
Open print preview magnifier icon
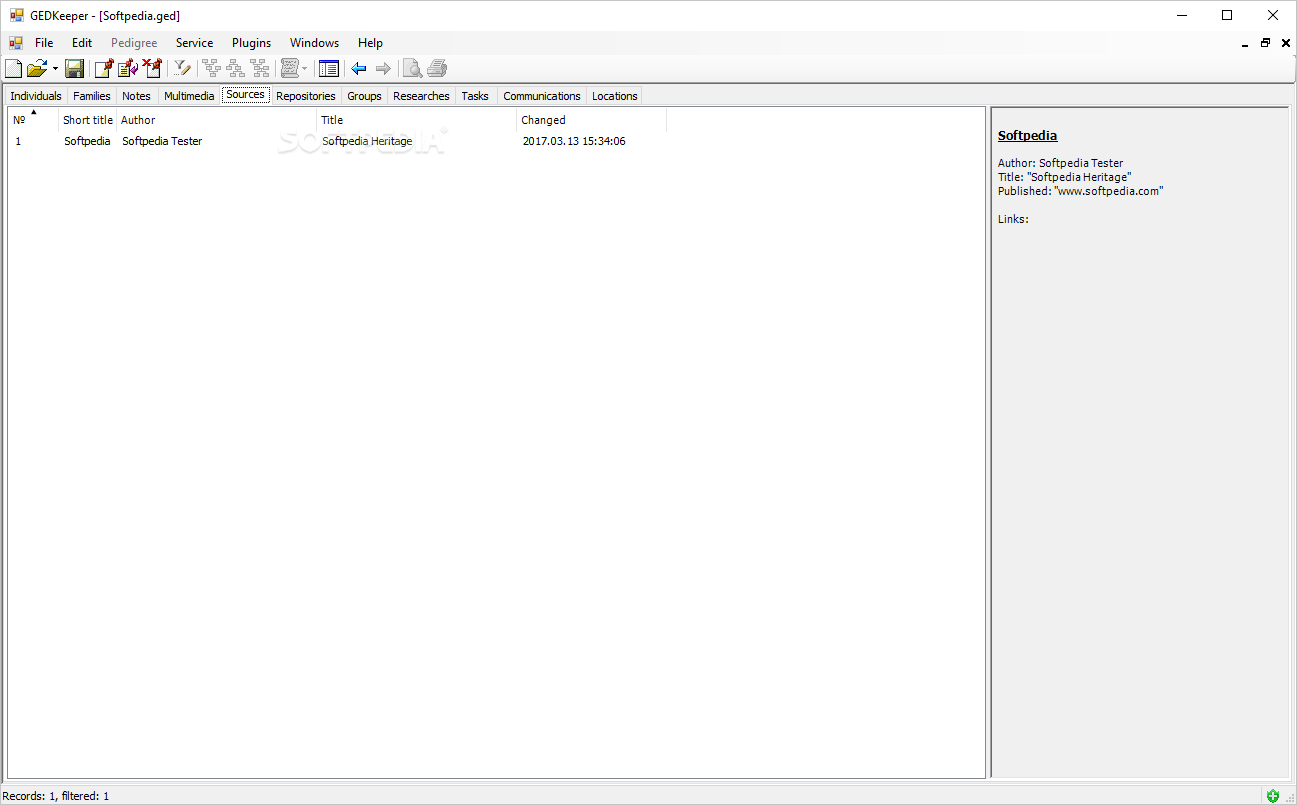point(412,69)
